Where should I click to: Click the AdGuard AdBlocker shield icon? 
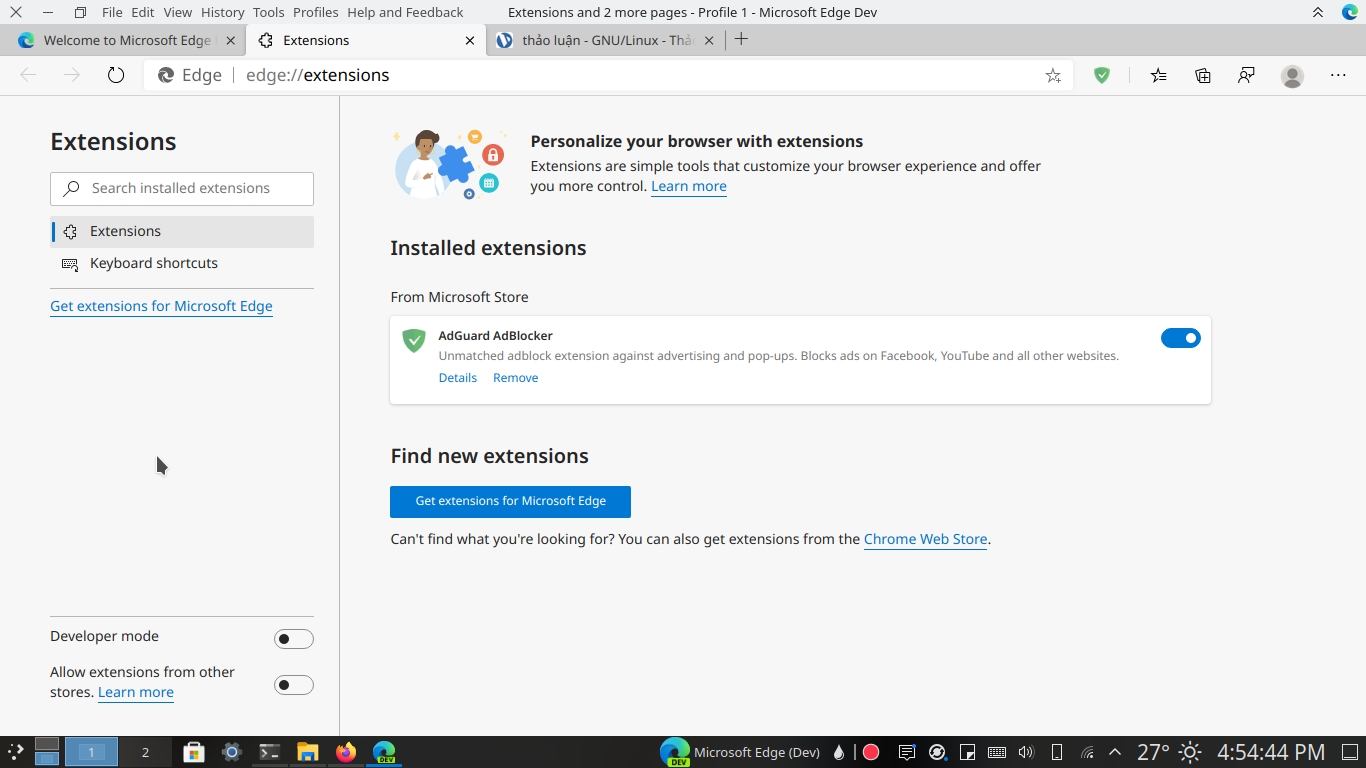click(414, 340)
